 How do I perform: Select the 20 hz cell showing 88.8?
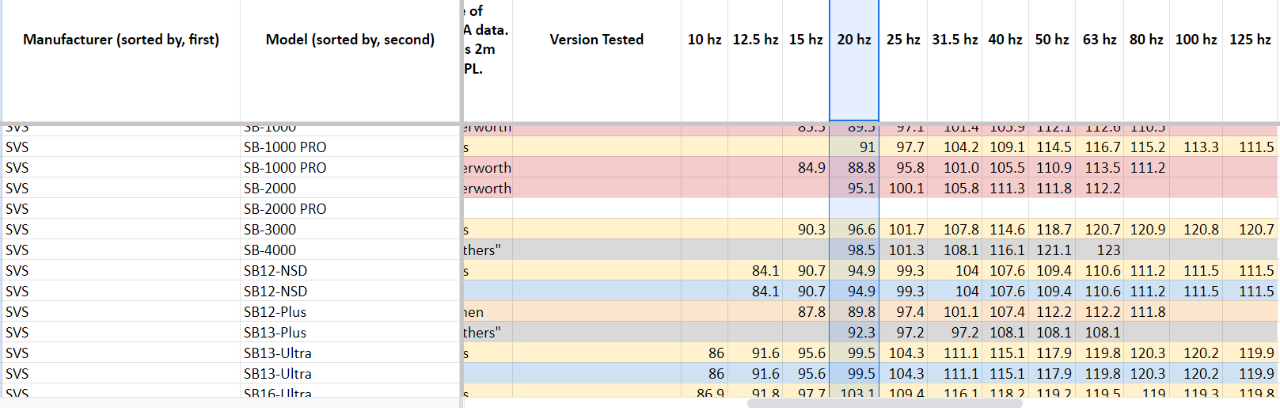click(x=854, y=167)
